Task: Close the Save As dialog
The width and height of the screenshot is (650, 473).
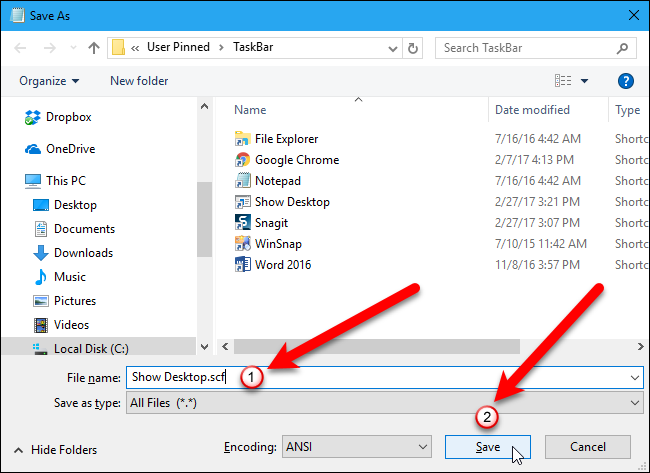Action: (633, 15)
